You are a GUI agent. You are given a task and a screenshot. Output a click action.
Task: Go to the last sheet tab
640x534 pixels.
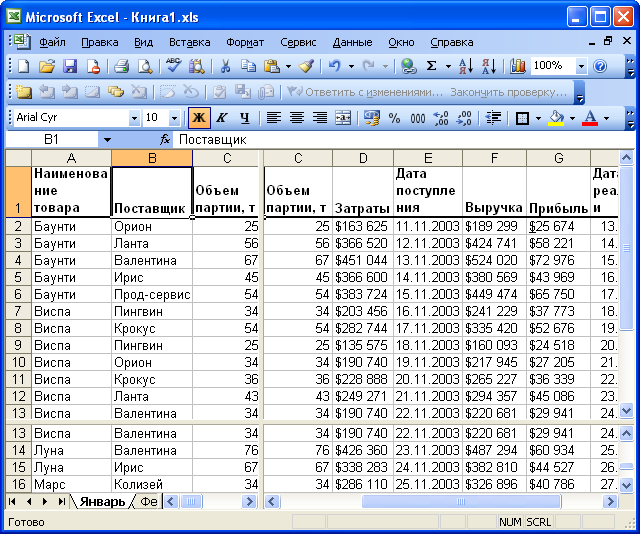coord(62,501)
